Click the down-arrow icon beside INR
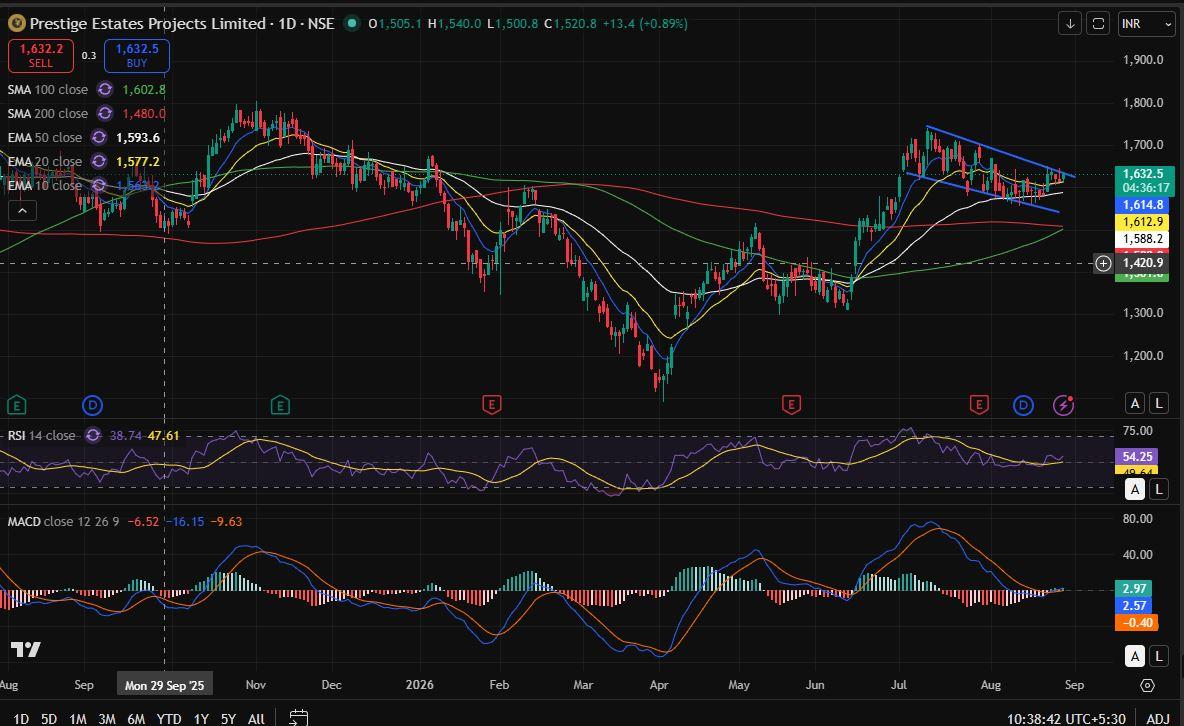This screenshot has width=1184, height=726. 1070,23
